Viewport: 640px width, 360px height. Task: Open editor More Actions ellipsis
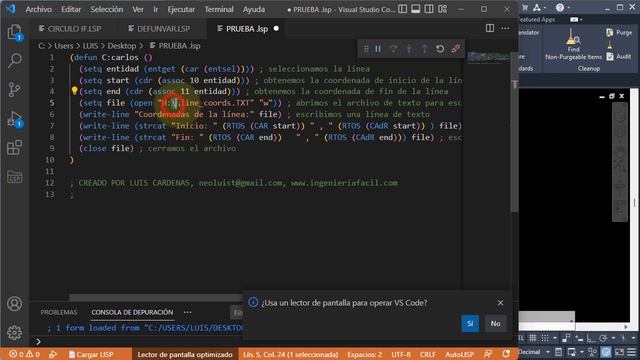505,28
